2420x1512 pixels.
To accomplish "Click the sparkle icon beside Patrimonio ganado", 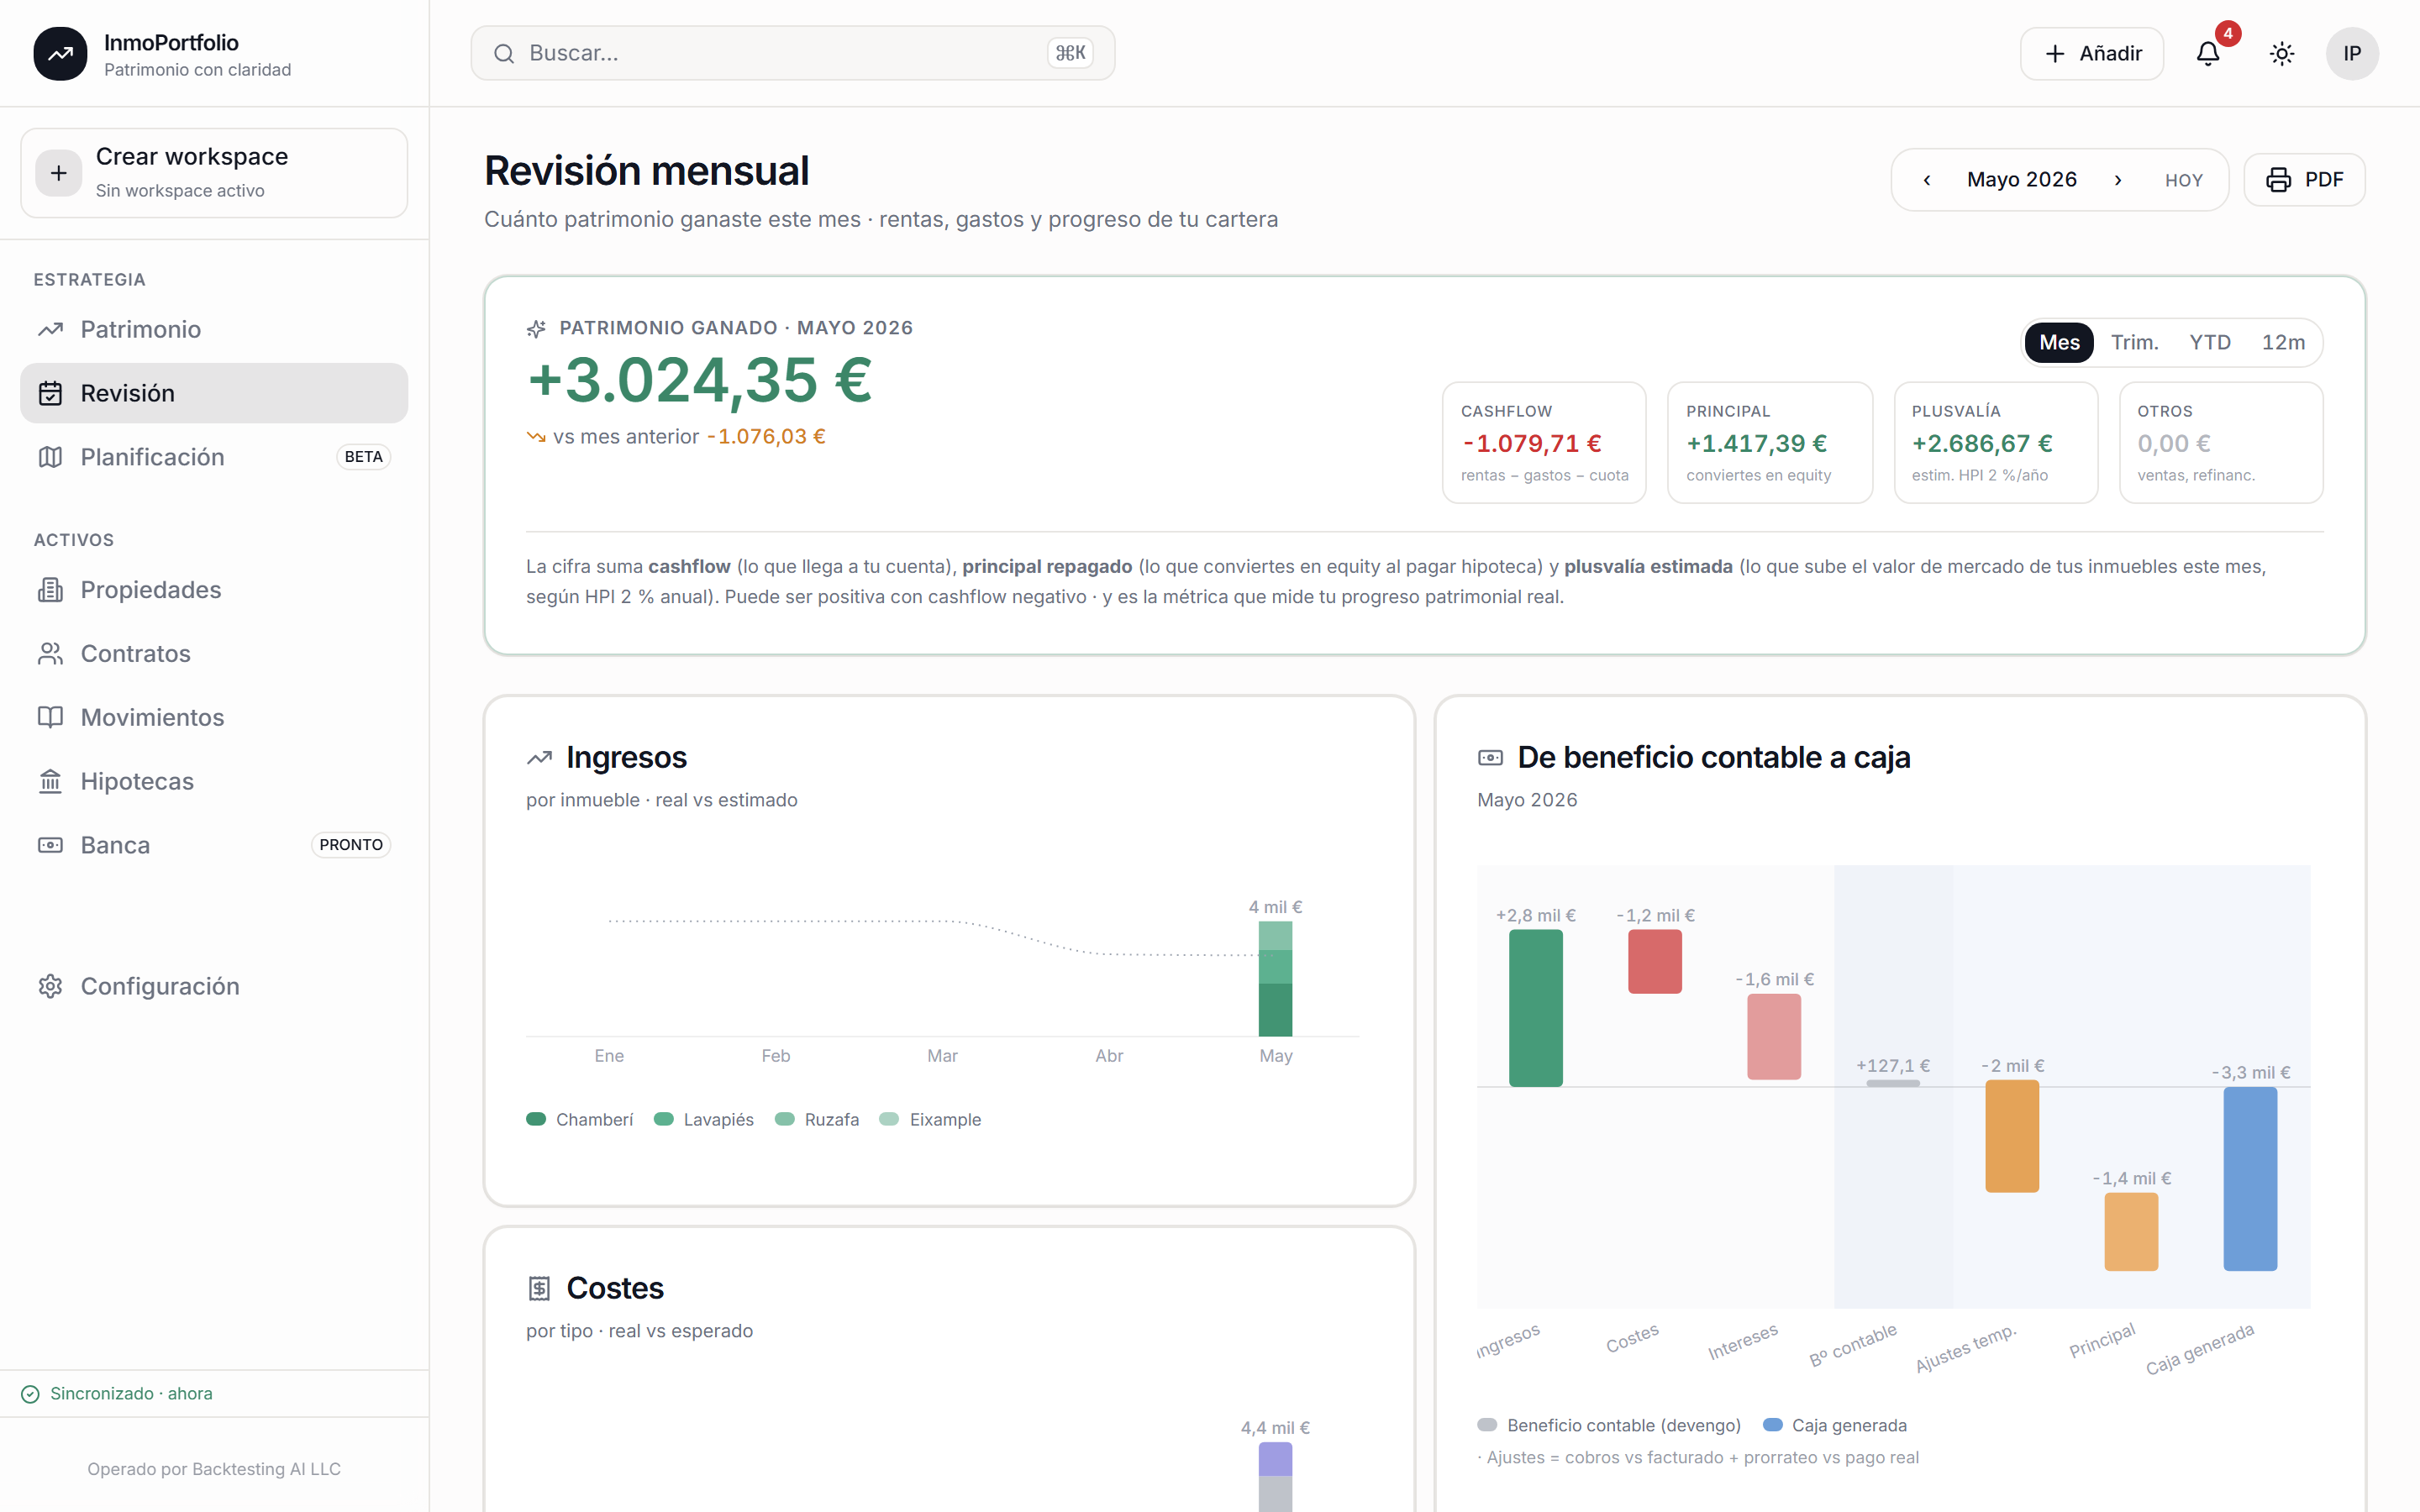I will click(536, 329).
